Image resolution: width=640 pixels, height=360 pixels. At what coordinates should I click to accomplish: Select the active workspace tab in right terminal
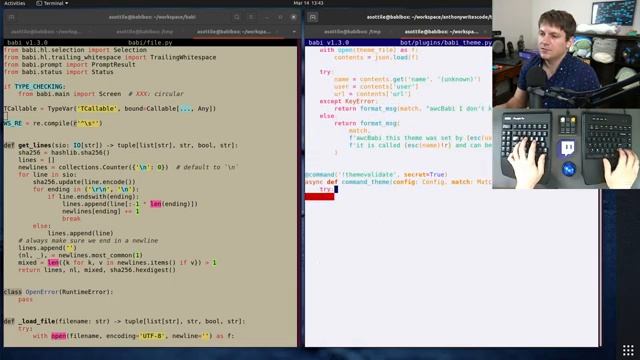(x=442, y=31)
